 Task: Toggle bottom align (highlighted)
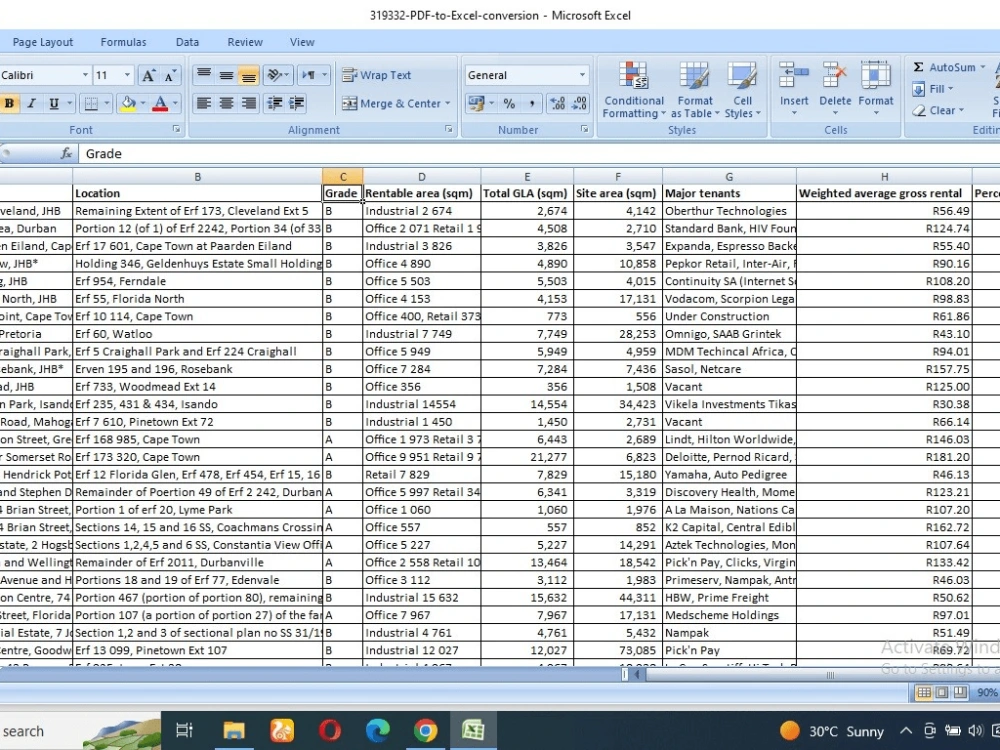point(248,75)
